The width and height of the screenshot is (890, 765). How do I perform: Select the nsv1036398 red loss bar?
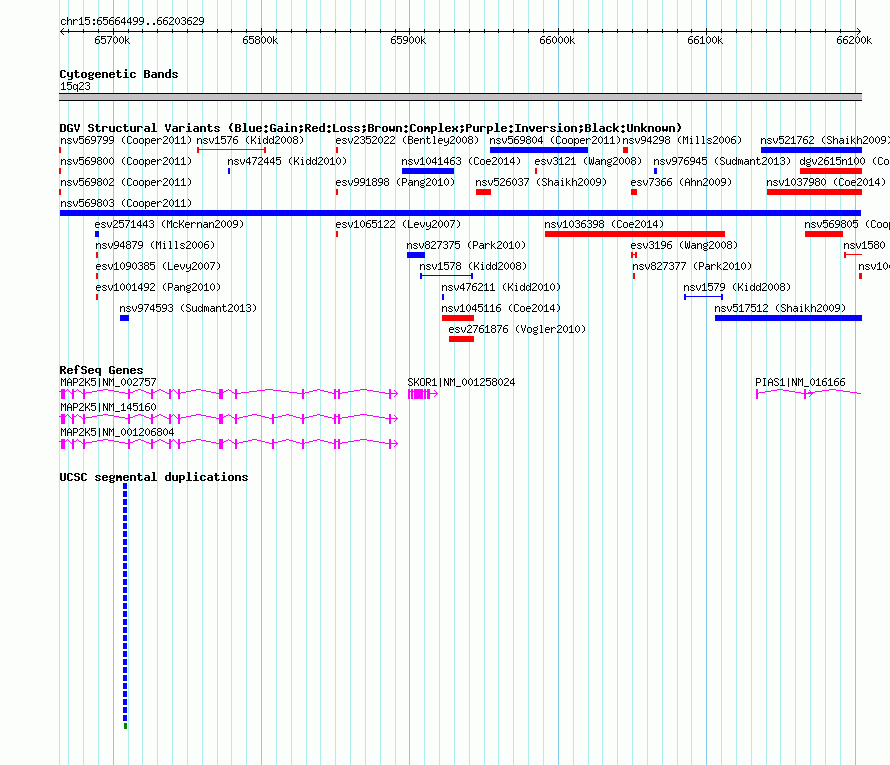[x=635, y=234]
